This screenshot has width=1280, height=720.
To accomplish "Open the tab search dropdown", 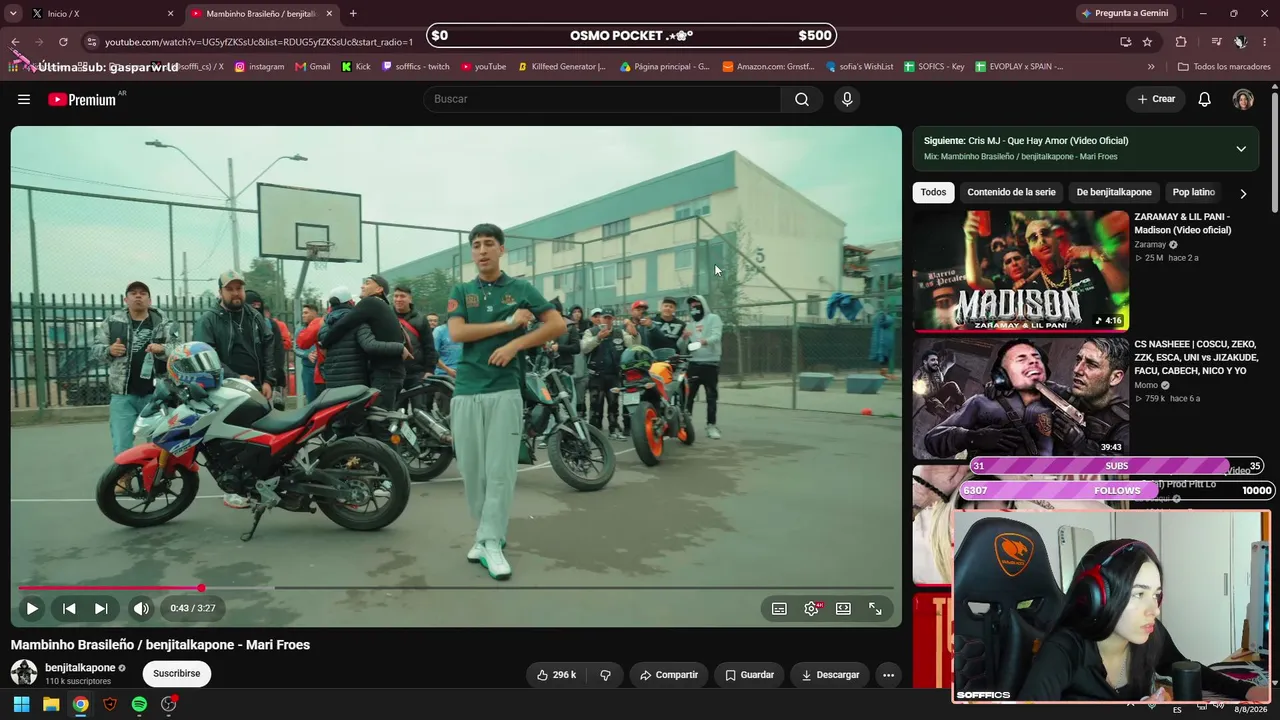I will point(13,14).
